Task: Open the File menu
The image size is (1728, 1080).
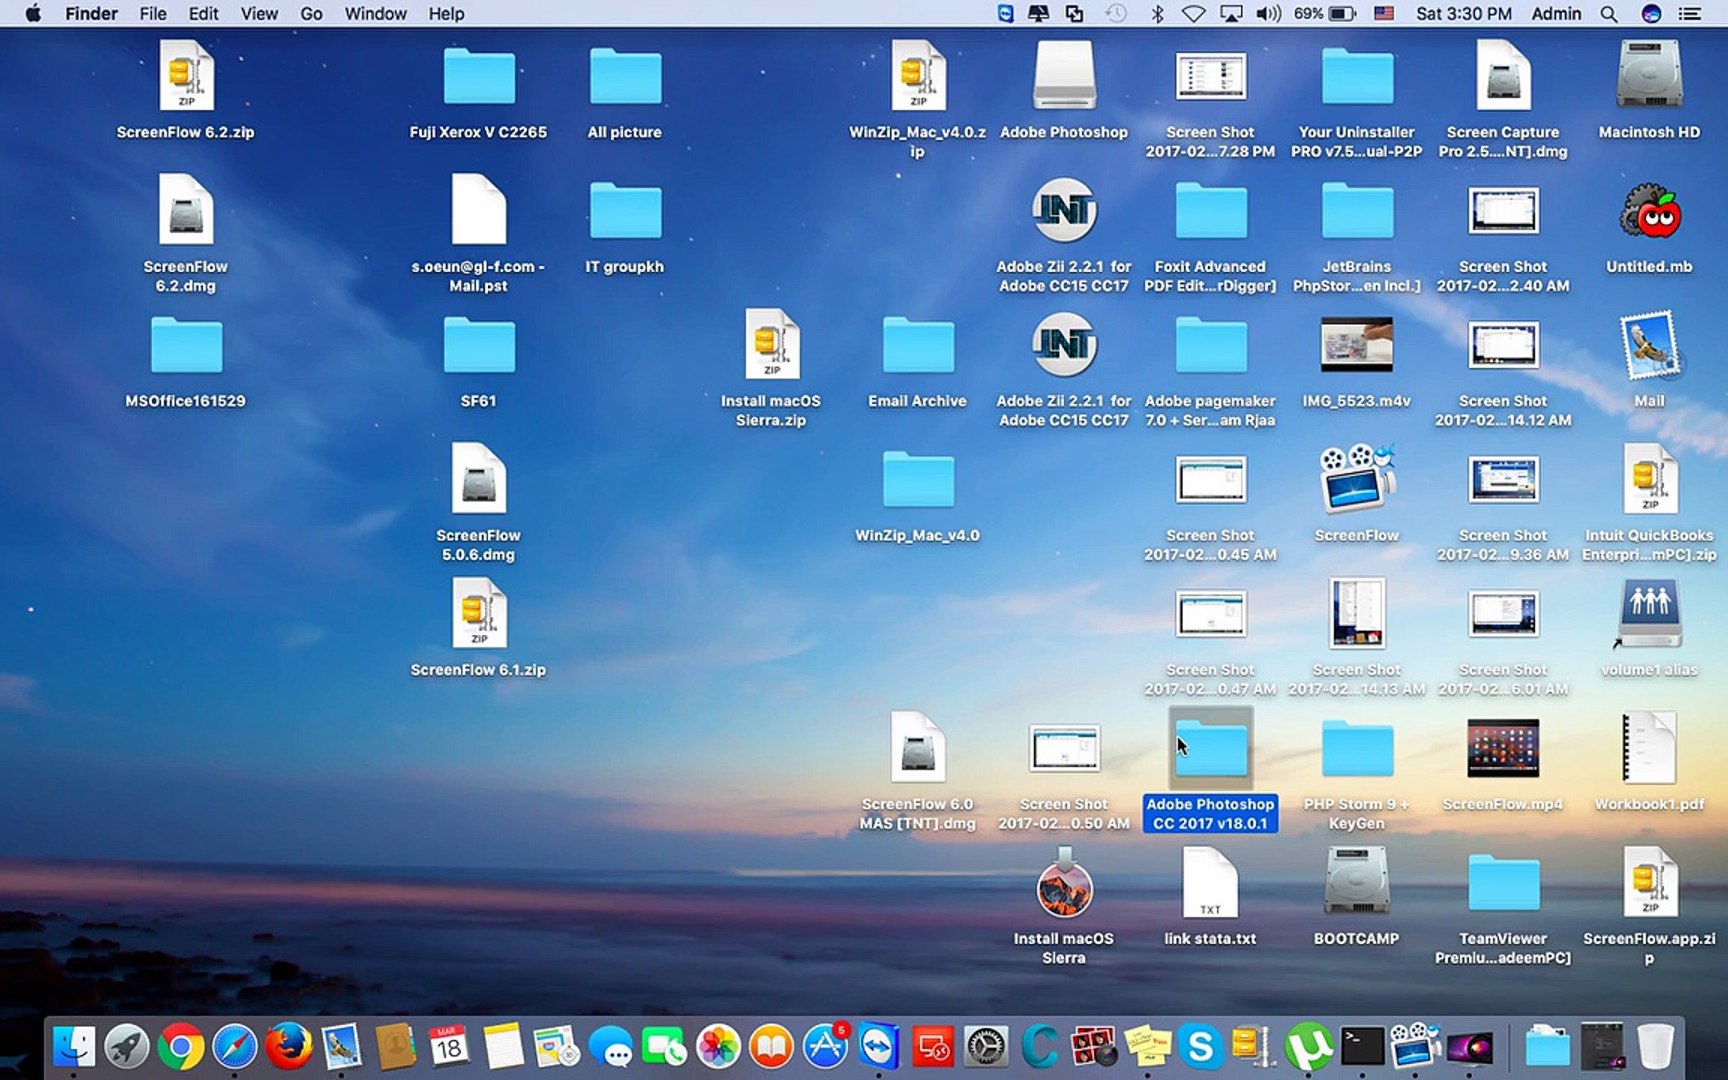Action: coord(153,14)
